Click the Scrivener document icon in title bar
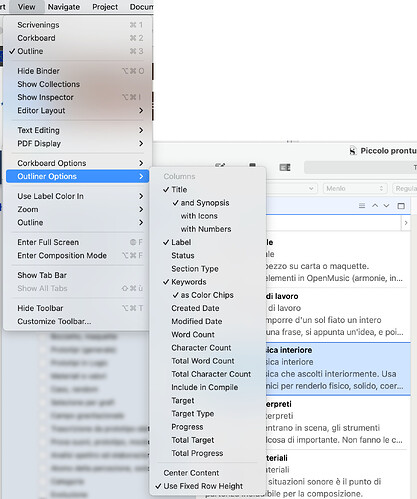The image size is (417, 499). coord(353,151)
